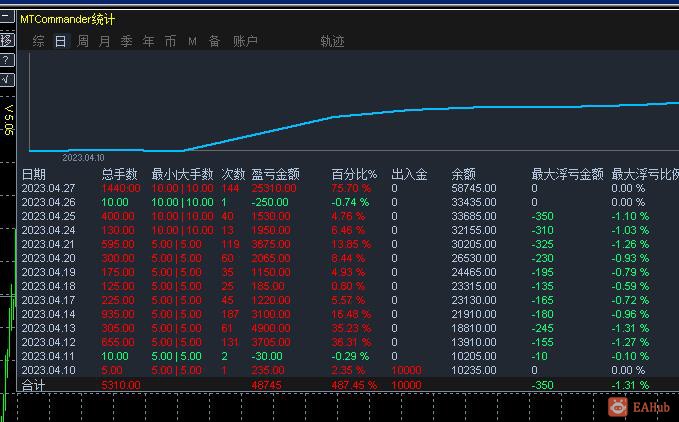Image resolution: width=679 pixels, height=422 pixels.
Task: Click the 58745.00 balance value
Action: [x=474, y=188]
